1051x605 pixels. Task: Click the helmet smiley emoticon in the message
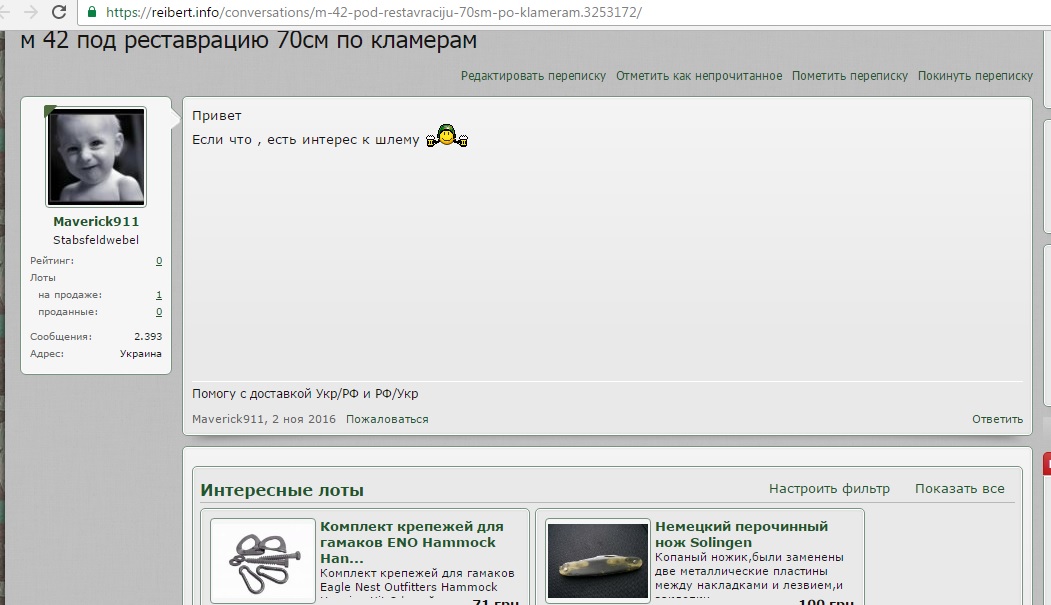pos(447,137)
